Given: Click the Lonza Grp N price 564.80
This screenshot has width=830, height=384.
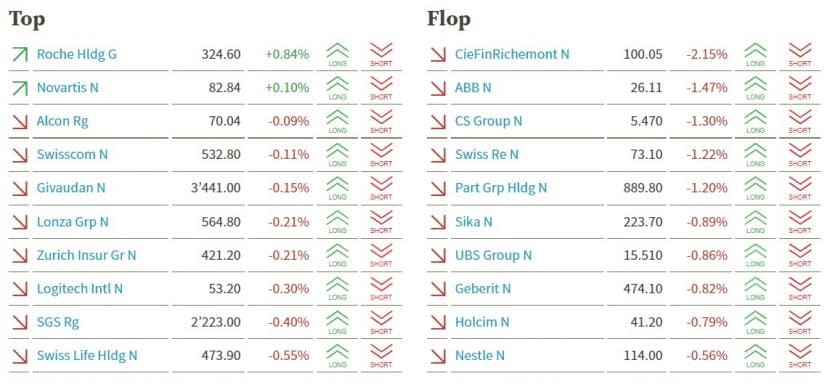Looking at the screenshot, I should 221,222.
